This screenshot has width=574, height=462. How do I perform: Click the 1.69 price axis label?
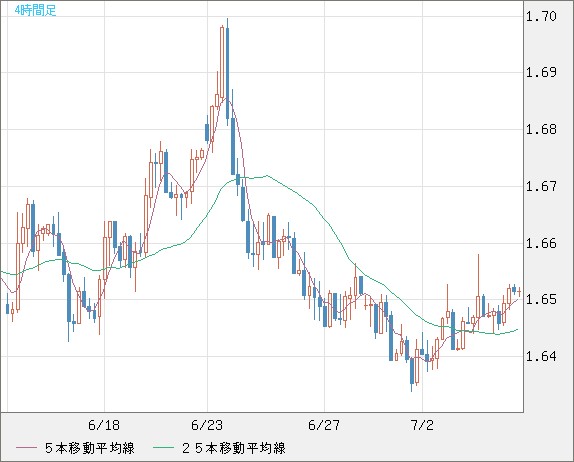coord(541,72)
